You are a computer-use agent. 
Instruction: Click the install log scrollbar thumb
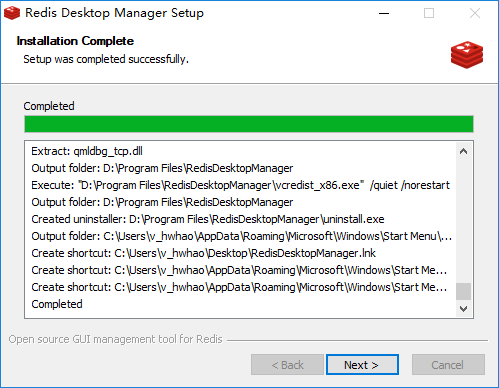(463, 291)
